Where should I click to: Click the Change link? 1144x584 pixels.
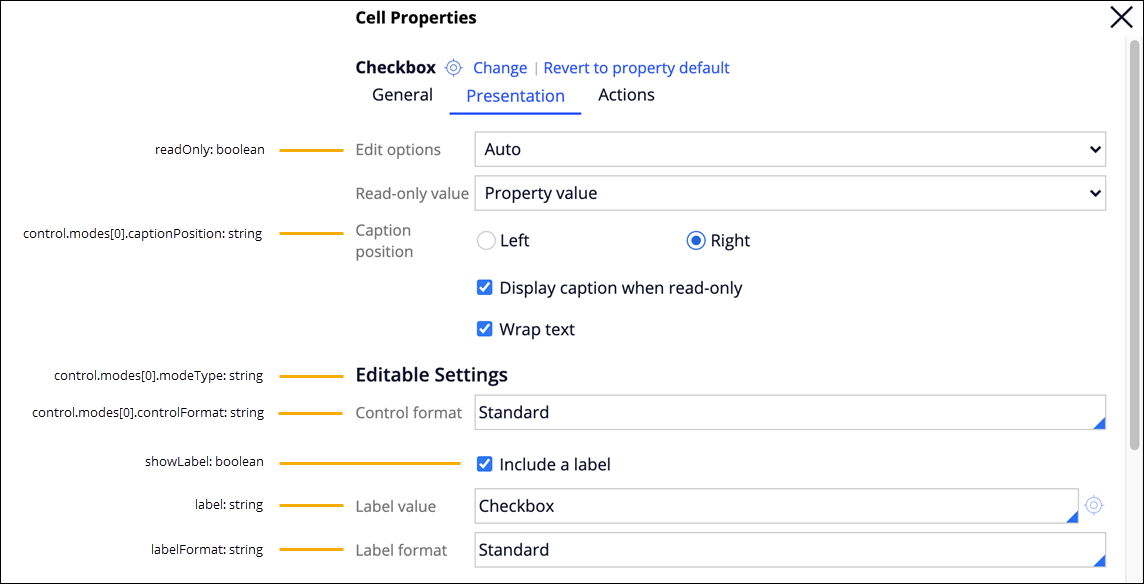[x=500, y=68]
